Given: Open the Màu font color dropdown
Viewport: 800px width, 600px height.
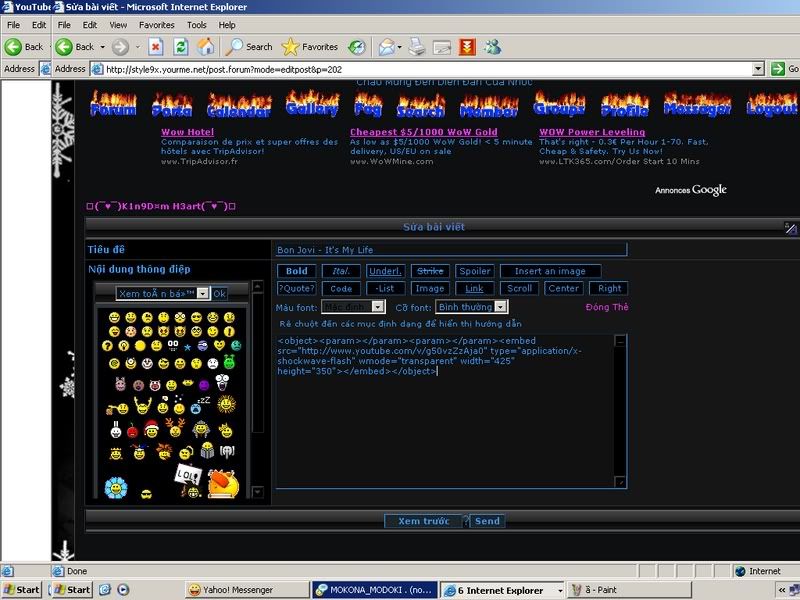Looking at the screenshot, I should [x=378, y=307].
